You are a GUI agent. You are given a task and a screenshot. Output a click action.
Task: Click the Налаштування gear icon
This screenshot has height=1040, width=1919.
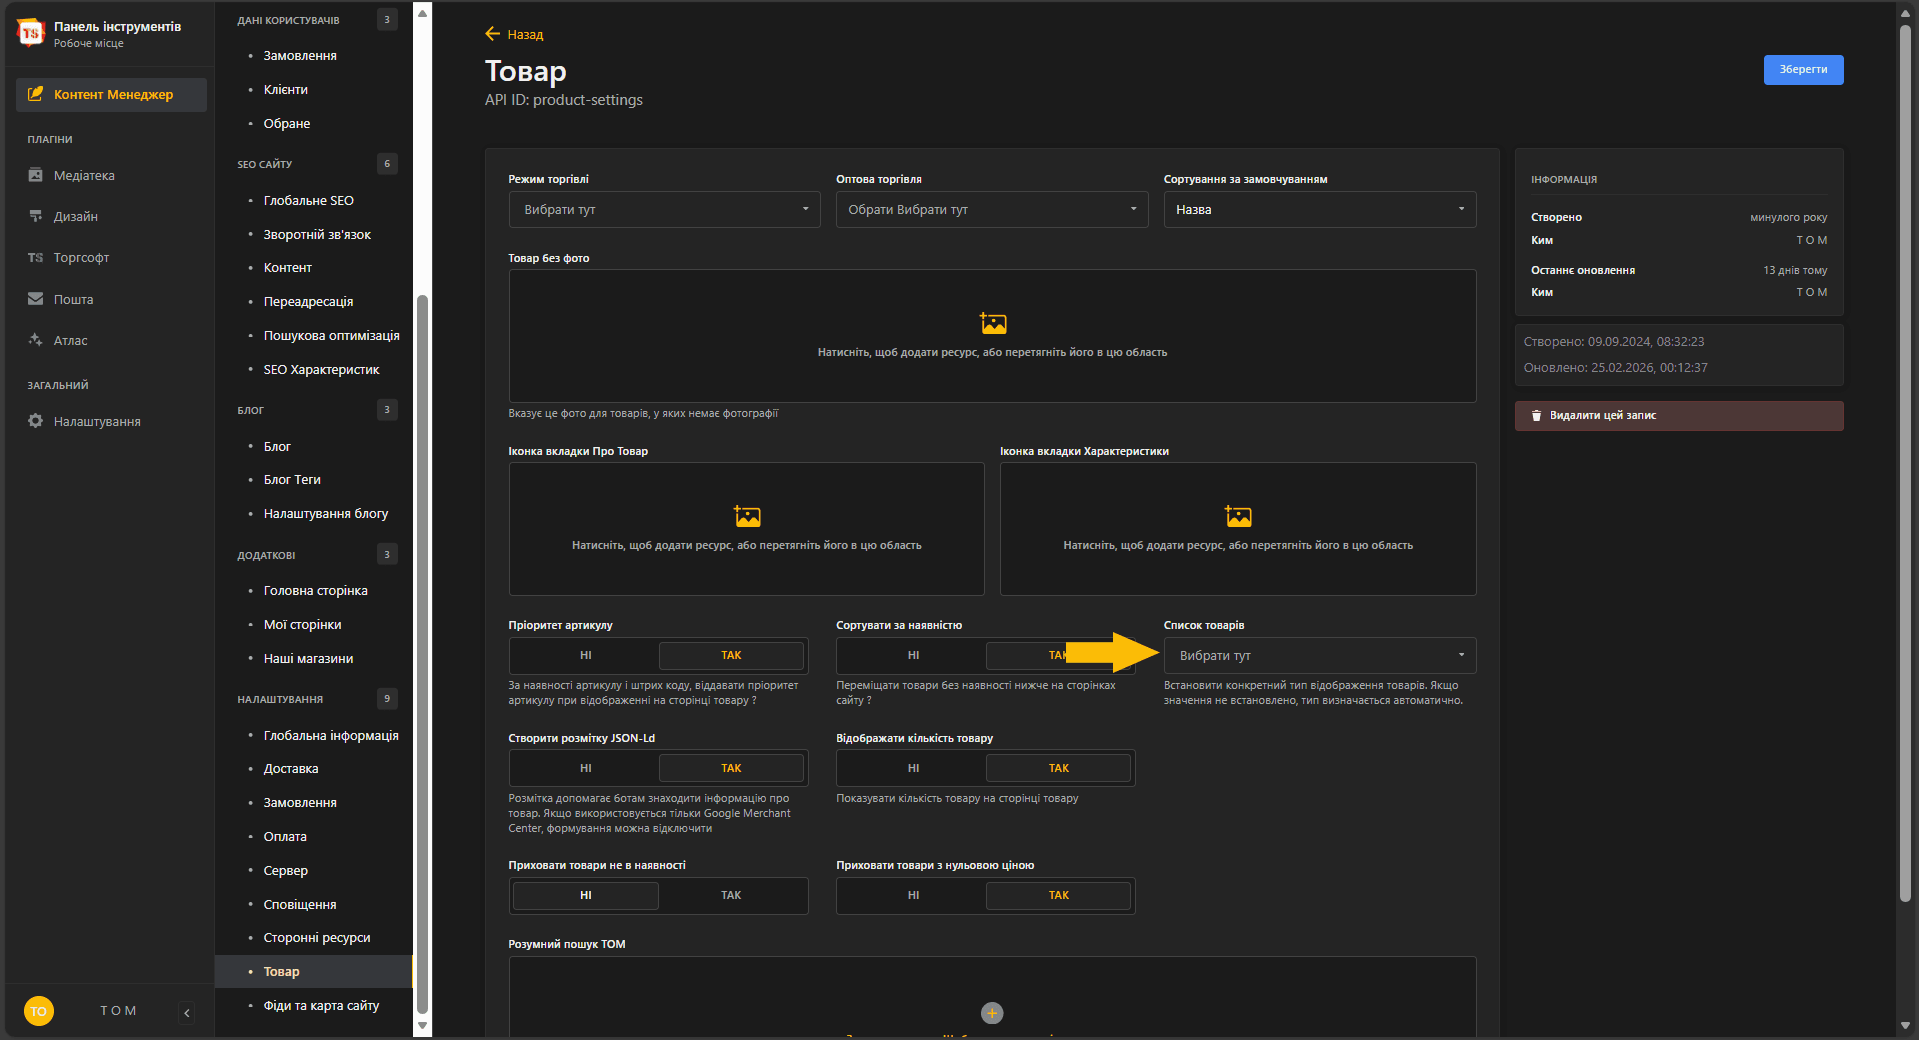tap(36, 421)
